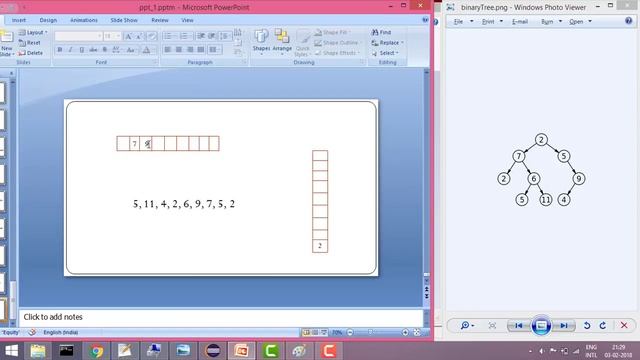Open Print menu in Photo Viewer
This screenshot has height=360, width=640.
click(x=492, y=22)
